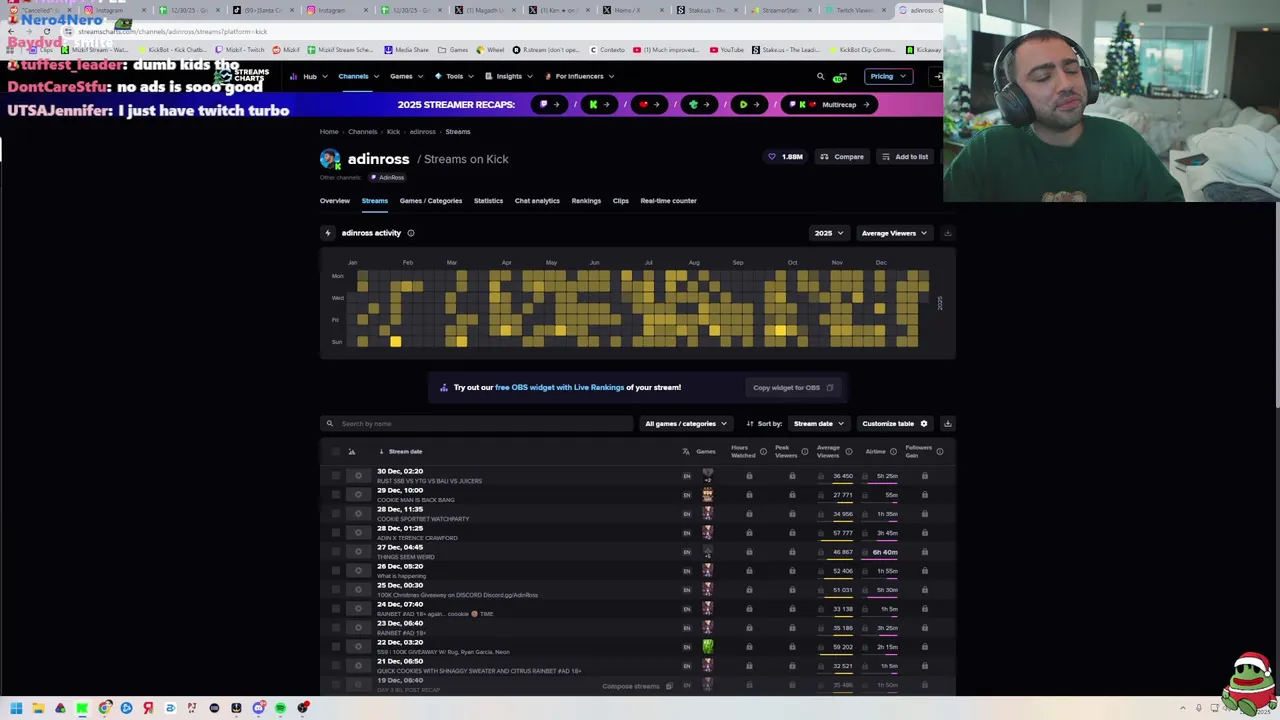Download the activity heatmap data
This screenshot has width=1280, height=720.
point(947,233)
